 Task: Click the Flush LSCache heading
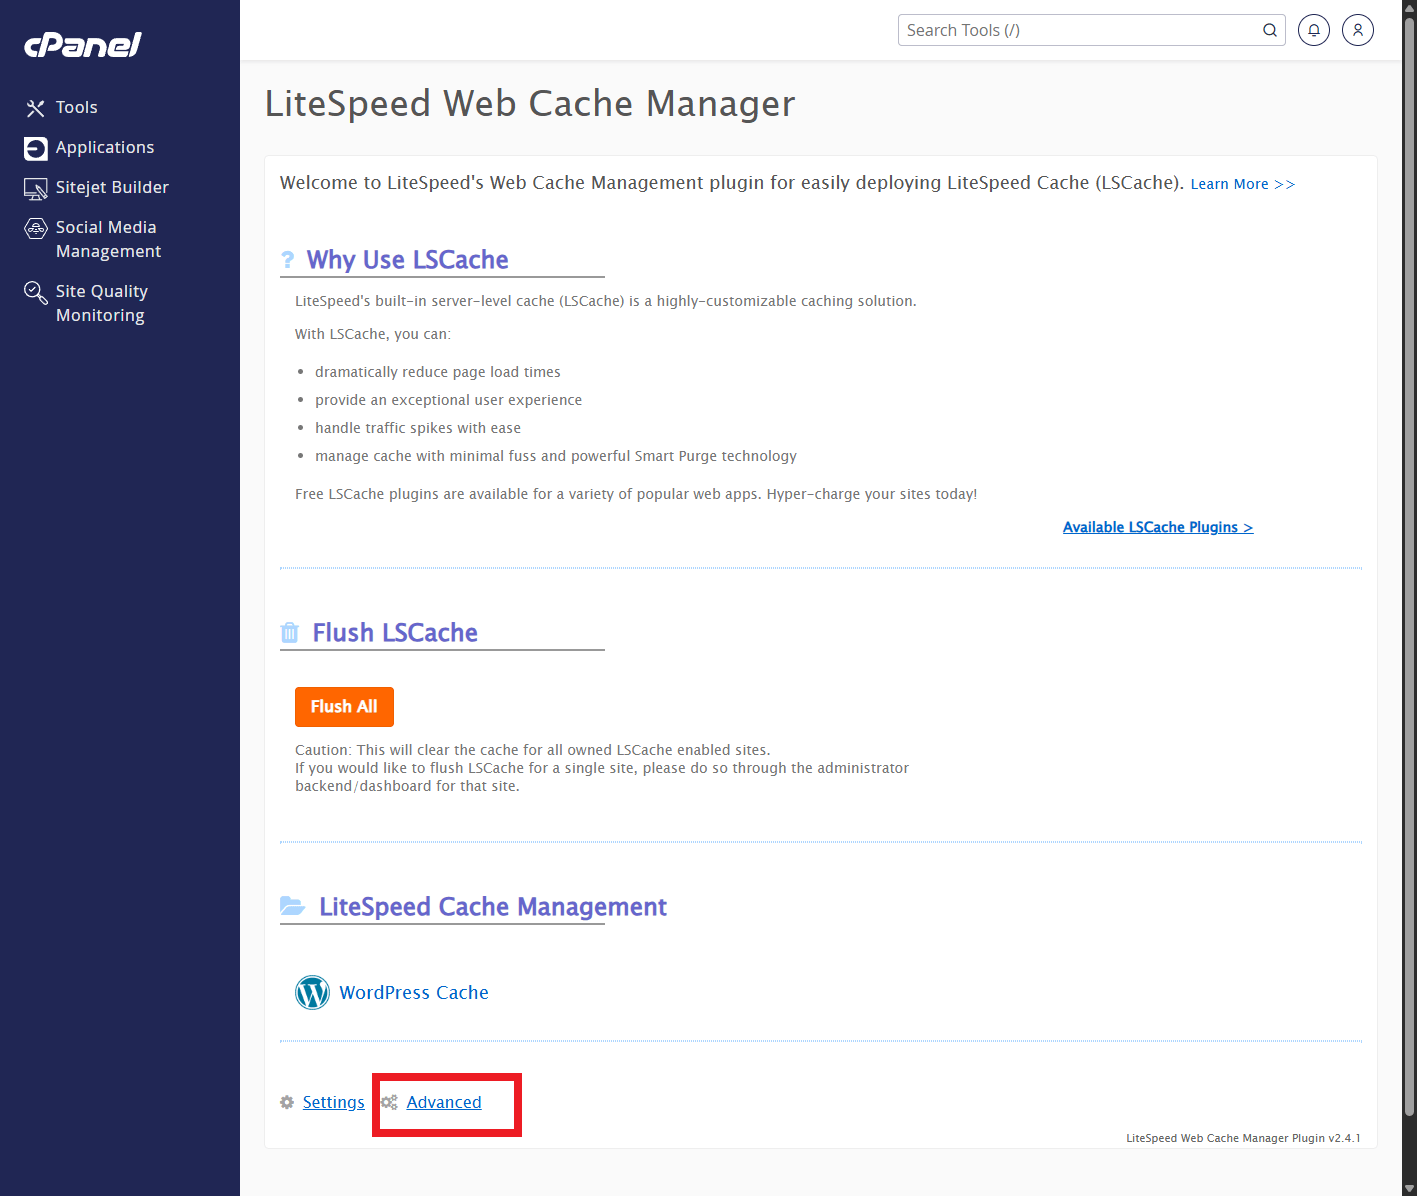coord(395,633)
